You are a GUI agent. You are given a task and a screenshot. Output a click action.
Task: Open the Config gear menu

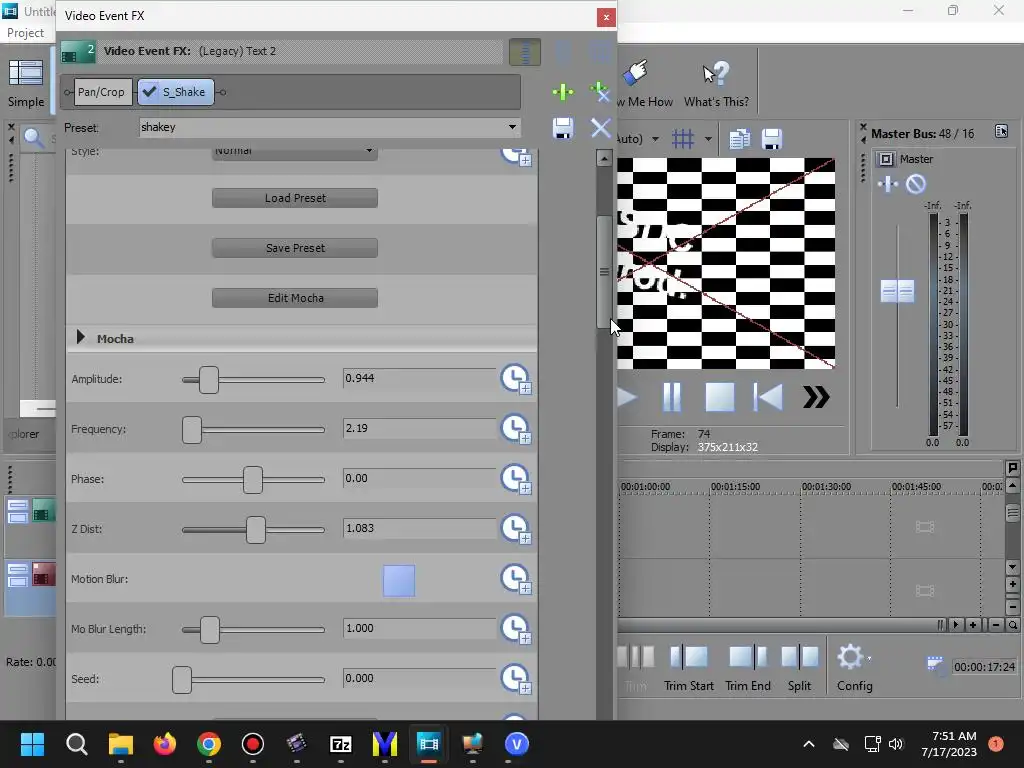click(x=854, y=668)
